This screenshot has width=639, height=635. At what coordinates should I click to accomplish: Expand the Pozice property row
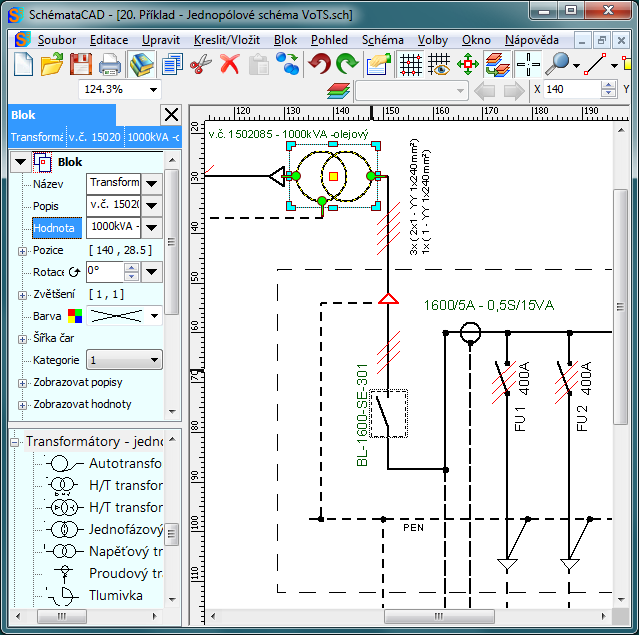tap(22, 250)
